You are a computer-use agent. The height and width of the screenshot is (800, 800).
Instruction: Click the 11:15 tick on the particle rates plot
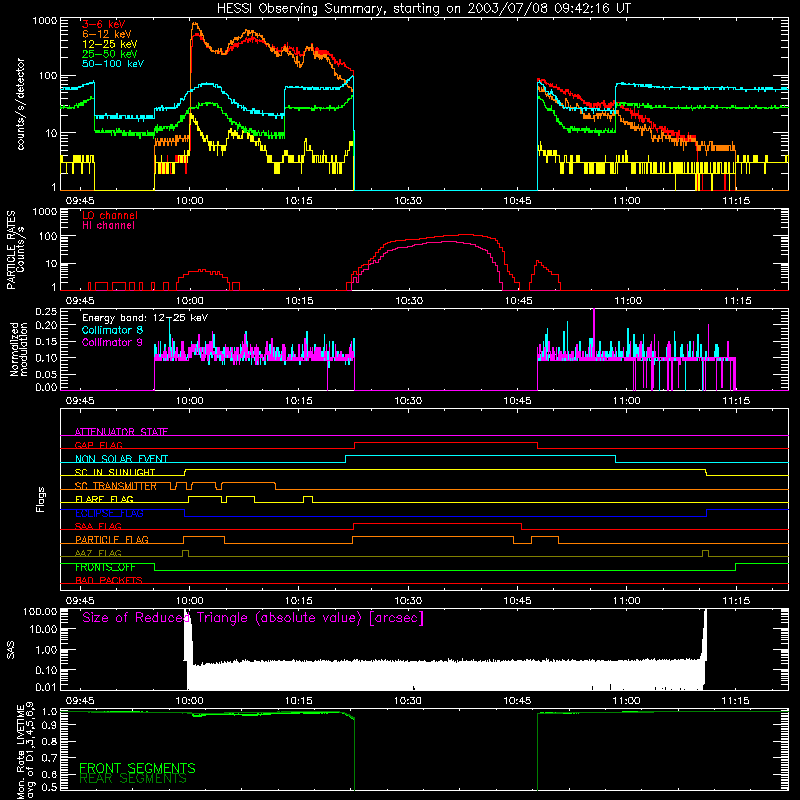[737, 301]
